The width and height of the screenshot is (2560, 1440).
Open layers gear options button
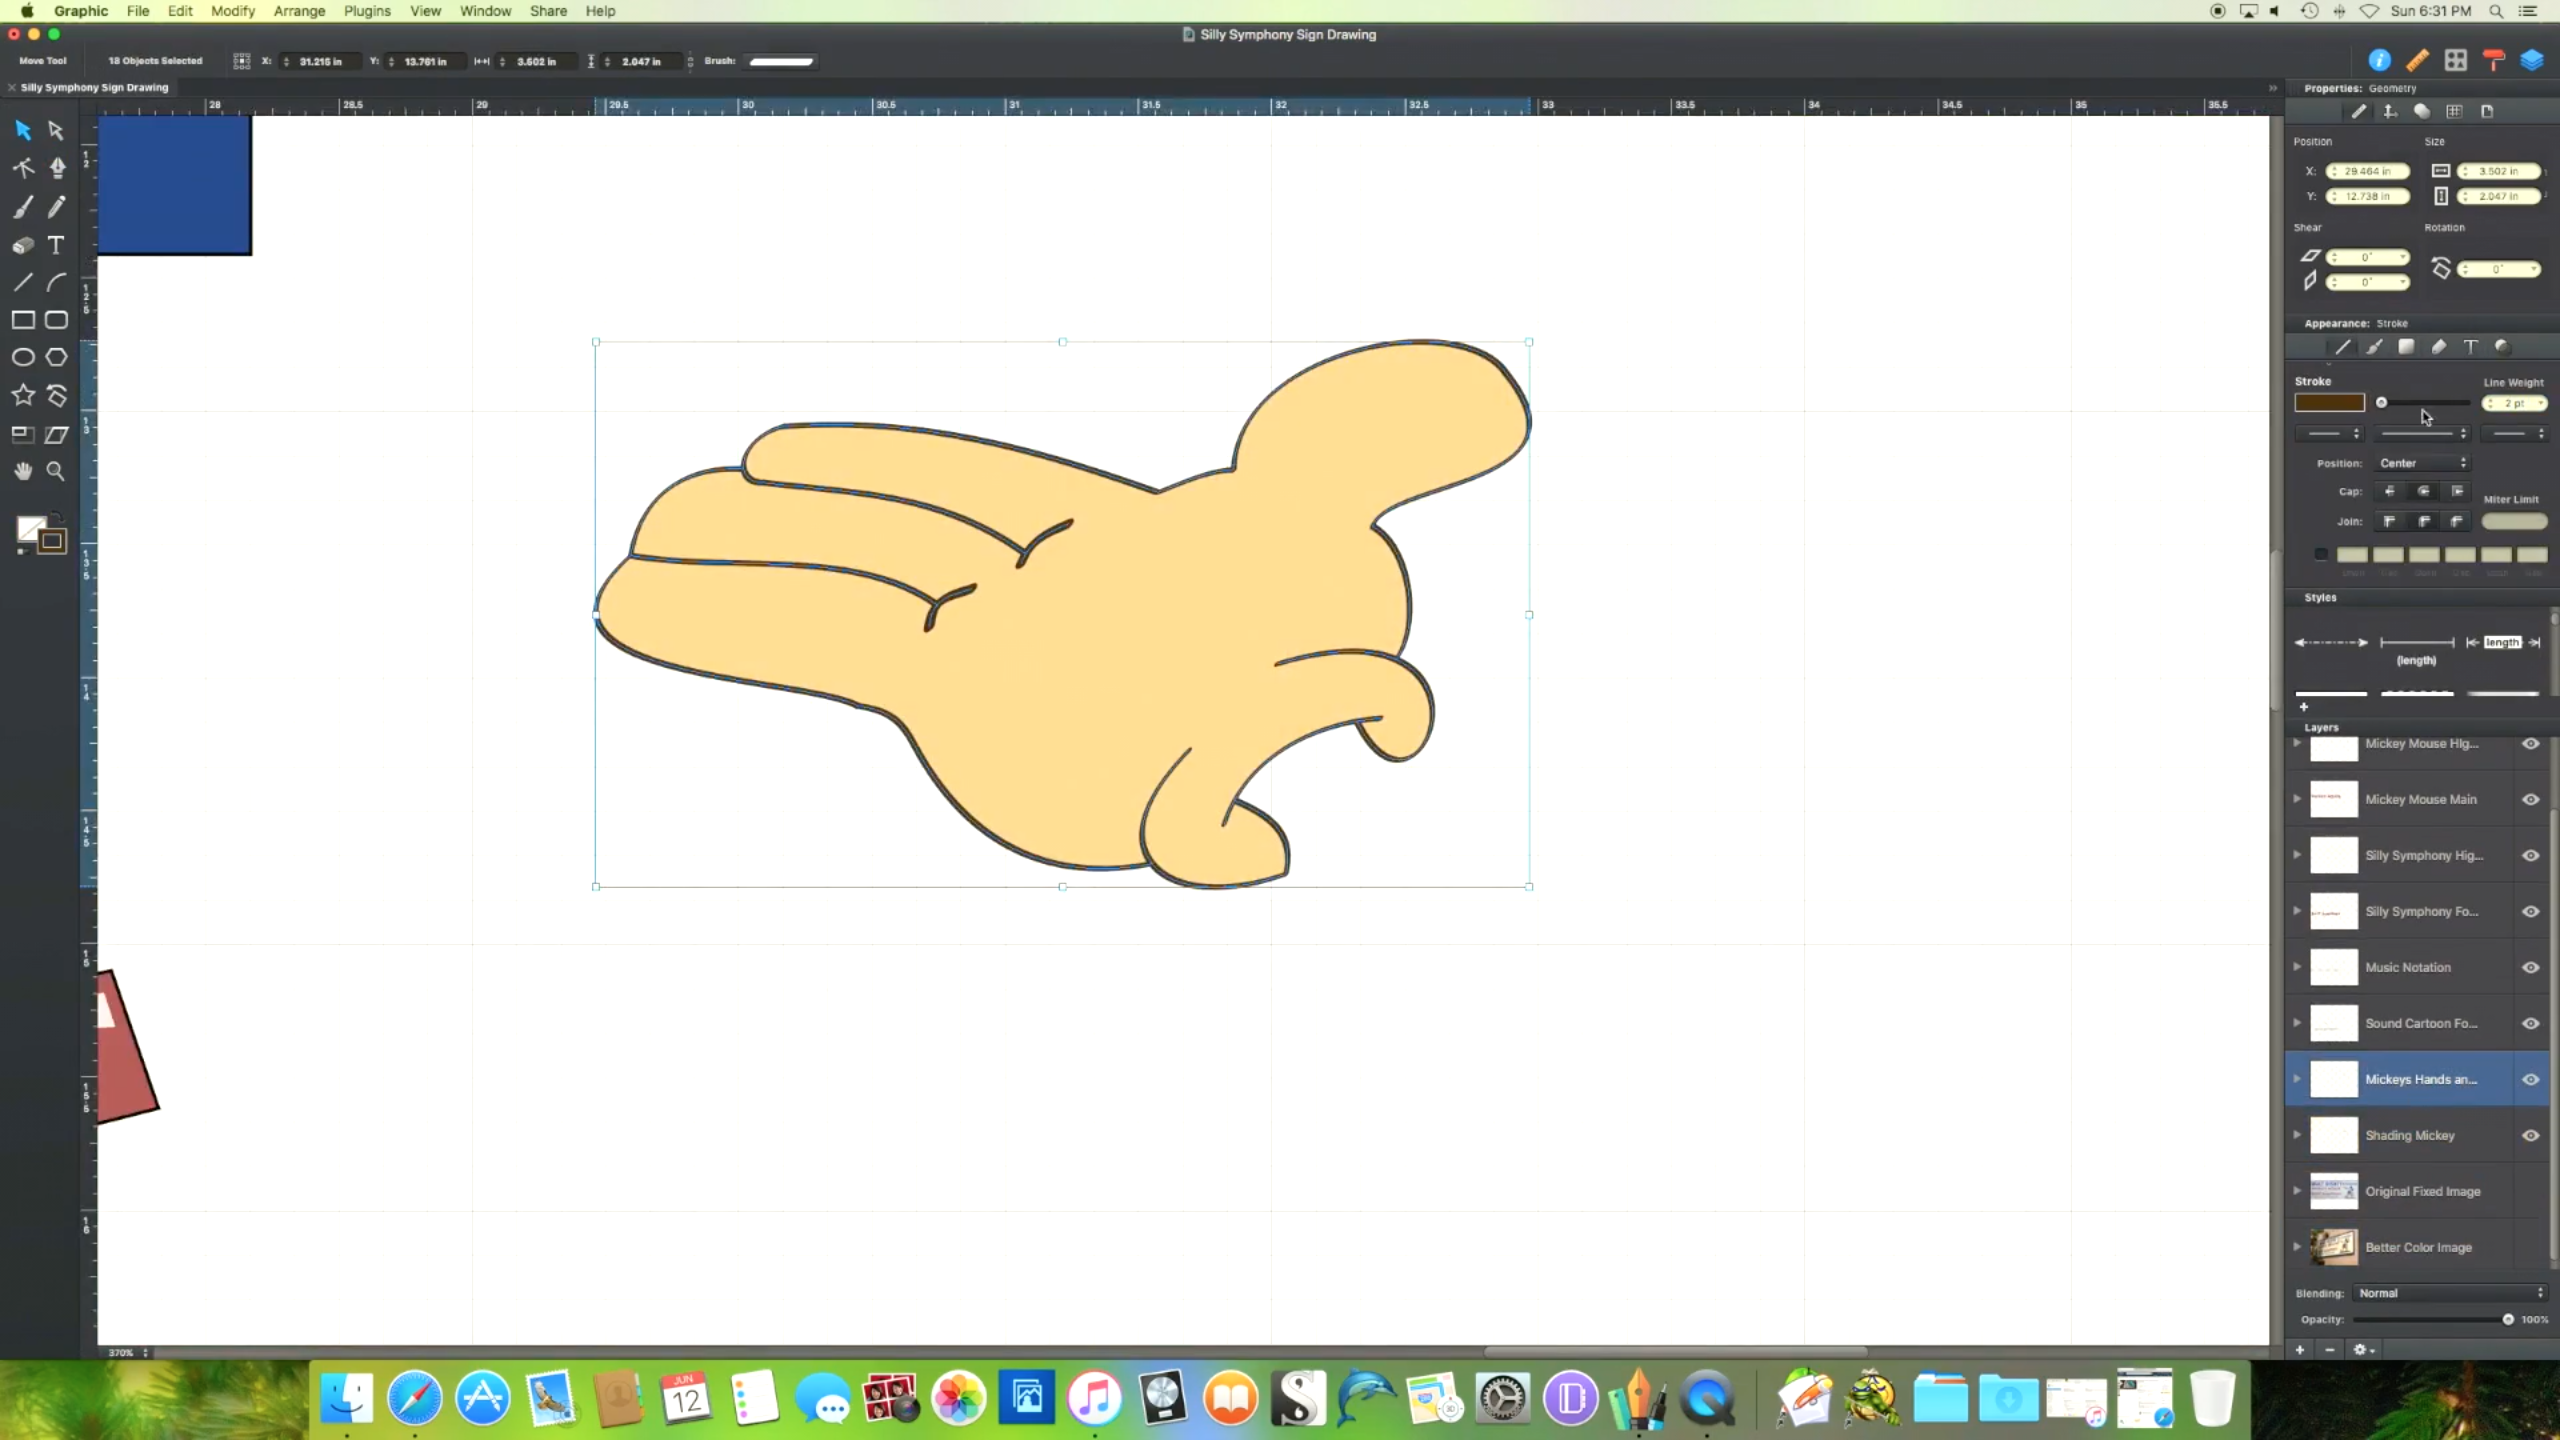click(x=2363, y=1349)
